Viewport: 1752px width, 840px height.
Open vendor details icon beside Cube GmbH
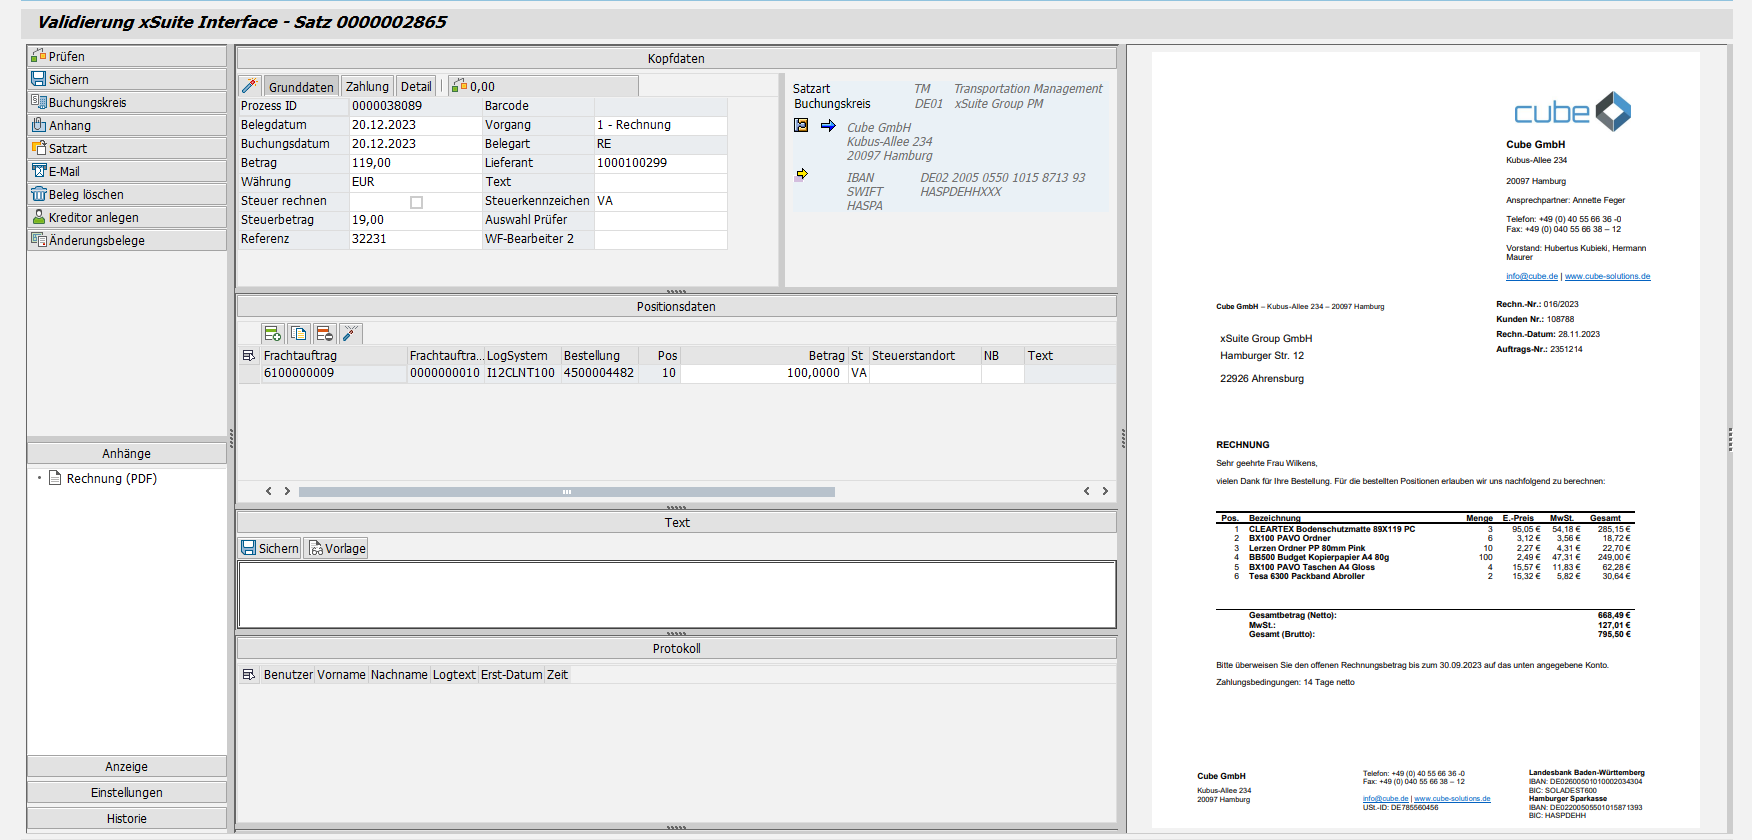click(801, 125)
